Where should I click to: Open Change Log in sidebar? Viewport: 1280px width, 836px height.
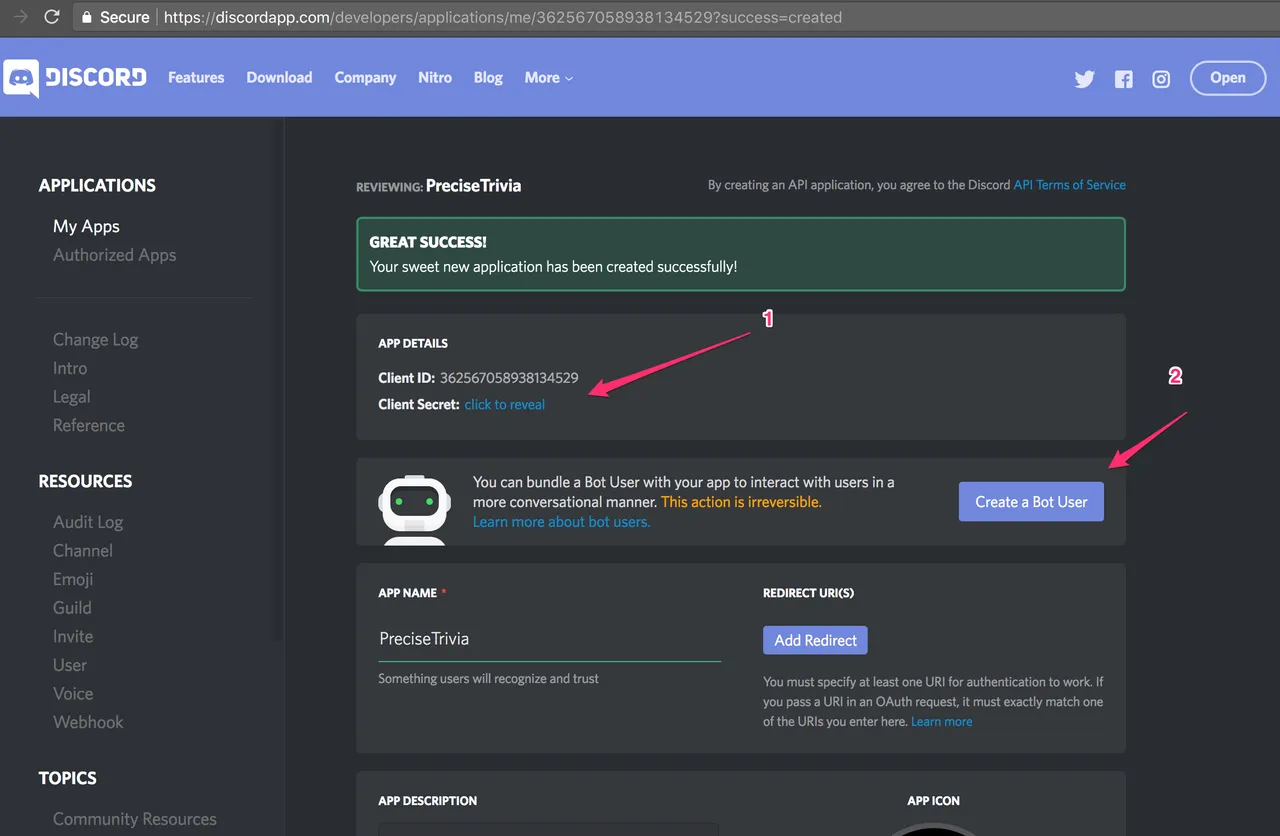click(x=96, y=340)
